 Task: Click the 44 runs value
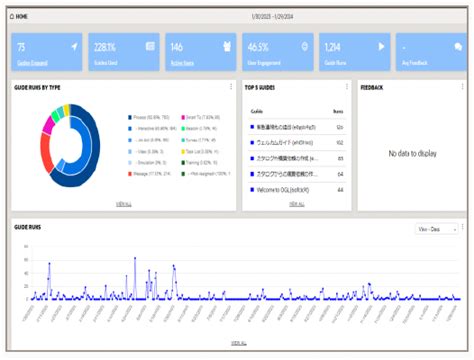340,190
